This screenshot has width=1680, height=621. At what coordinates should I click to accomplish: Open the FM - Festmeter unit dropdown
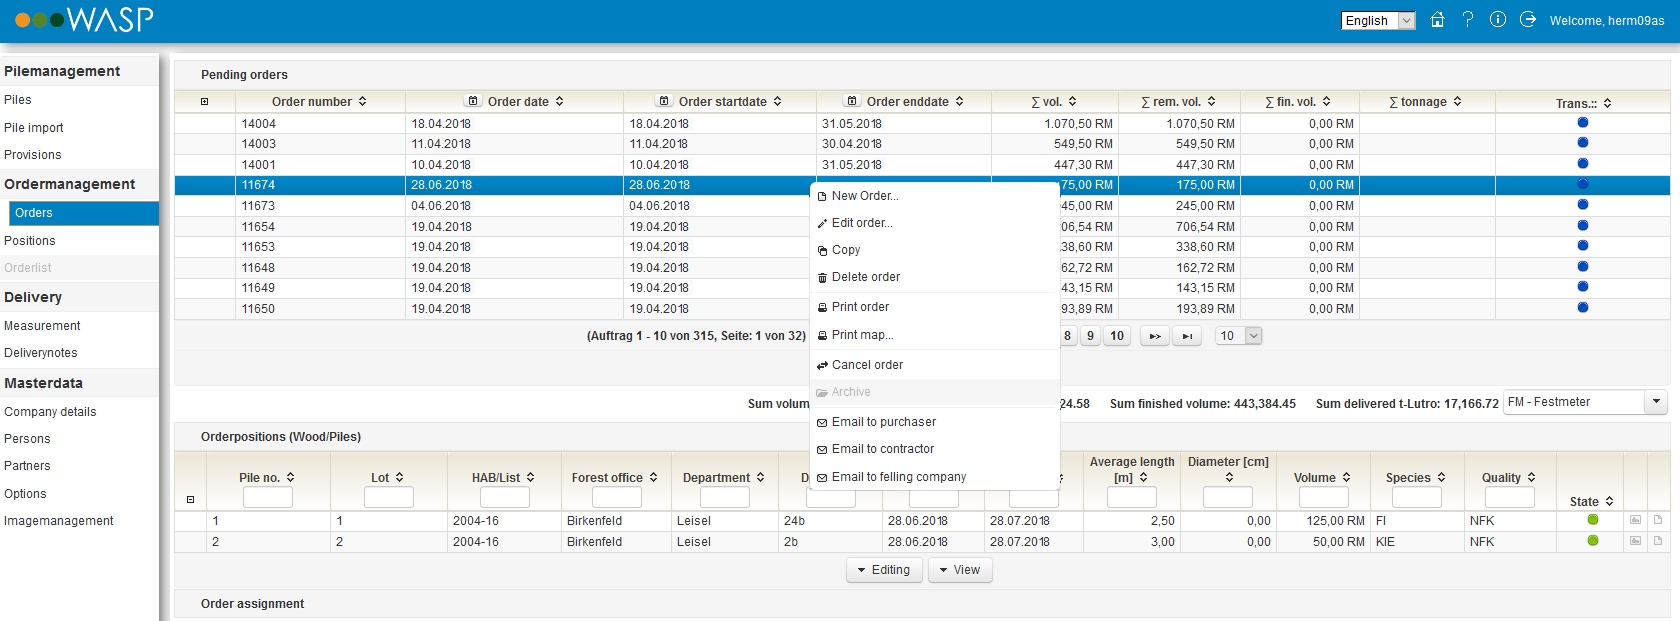pyautogui.click(x=1586, y=402)
